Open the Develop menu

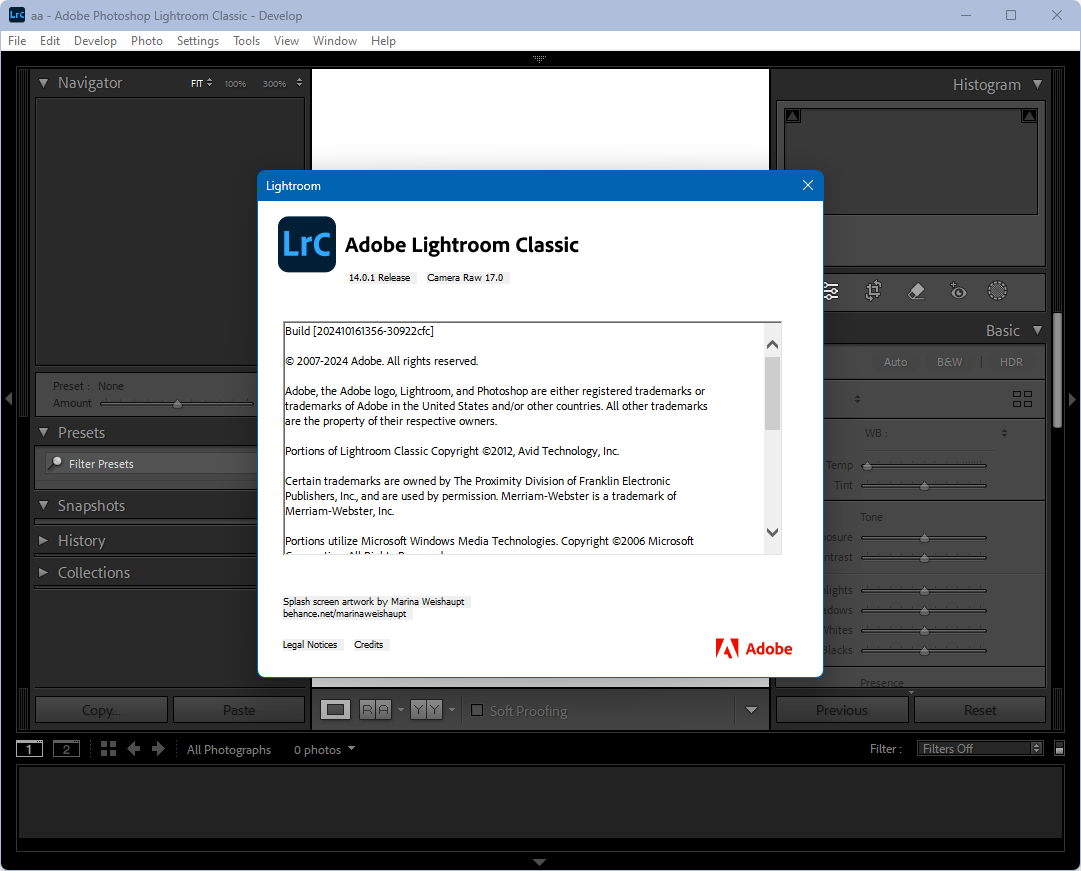pos(95,41)
